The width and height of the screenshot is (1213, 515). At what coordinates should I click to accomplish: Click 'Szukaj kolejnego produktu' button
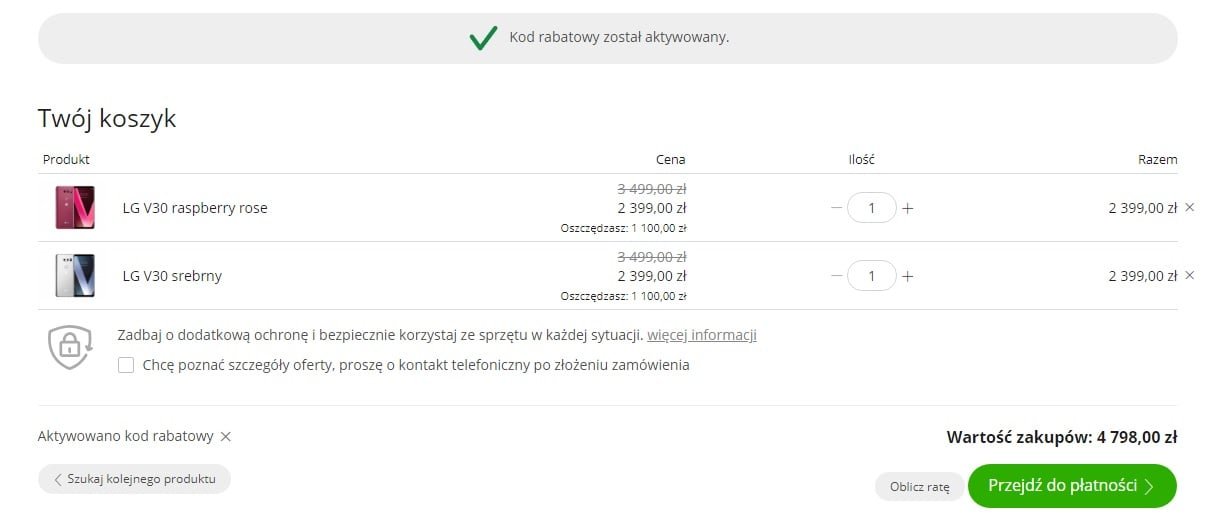click(x=134, y=479)
